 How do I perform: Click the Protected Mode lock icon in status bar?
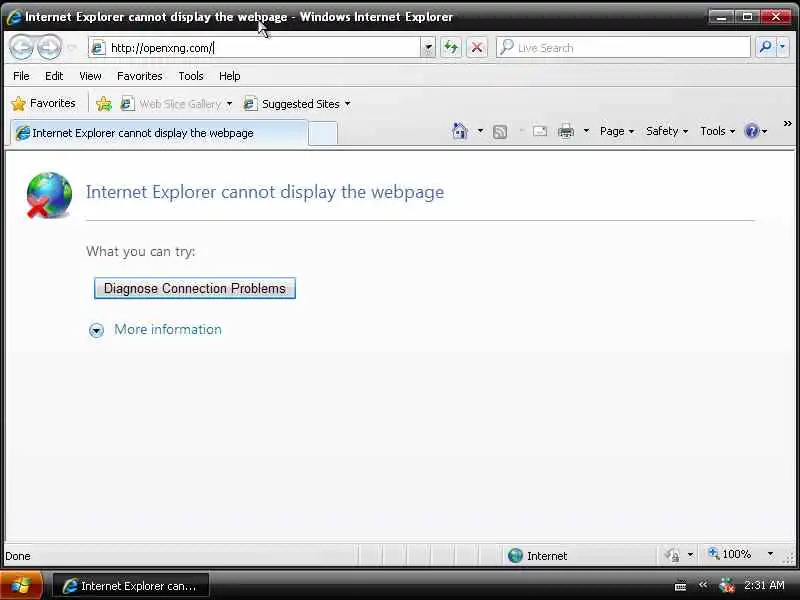pyautogui.click(x=672, y=555)
